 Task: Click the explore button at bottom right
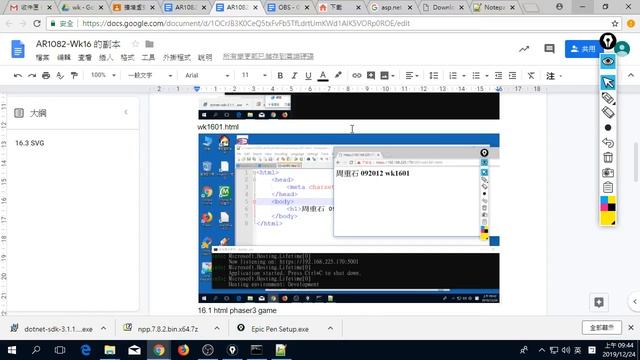pos(599,302)
